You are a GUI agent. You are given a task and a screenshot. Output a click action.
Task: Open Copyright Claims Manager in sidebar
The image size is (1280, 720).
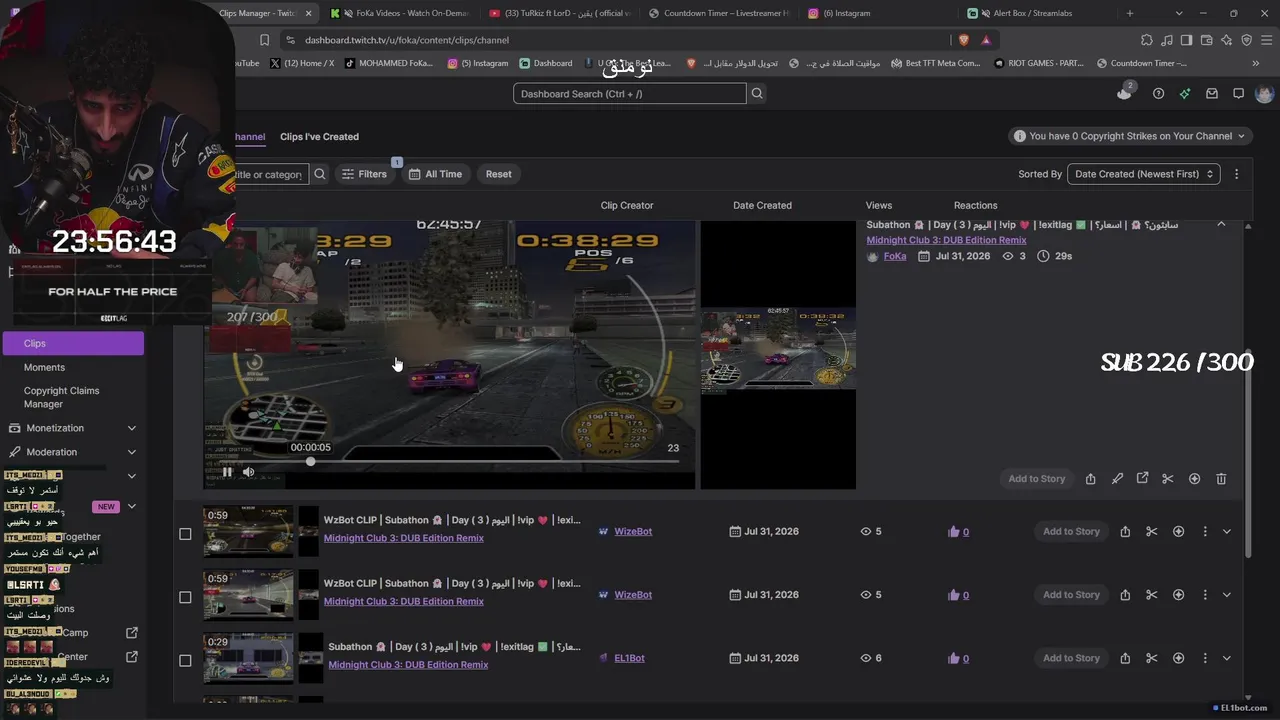(61, 397)
